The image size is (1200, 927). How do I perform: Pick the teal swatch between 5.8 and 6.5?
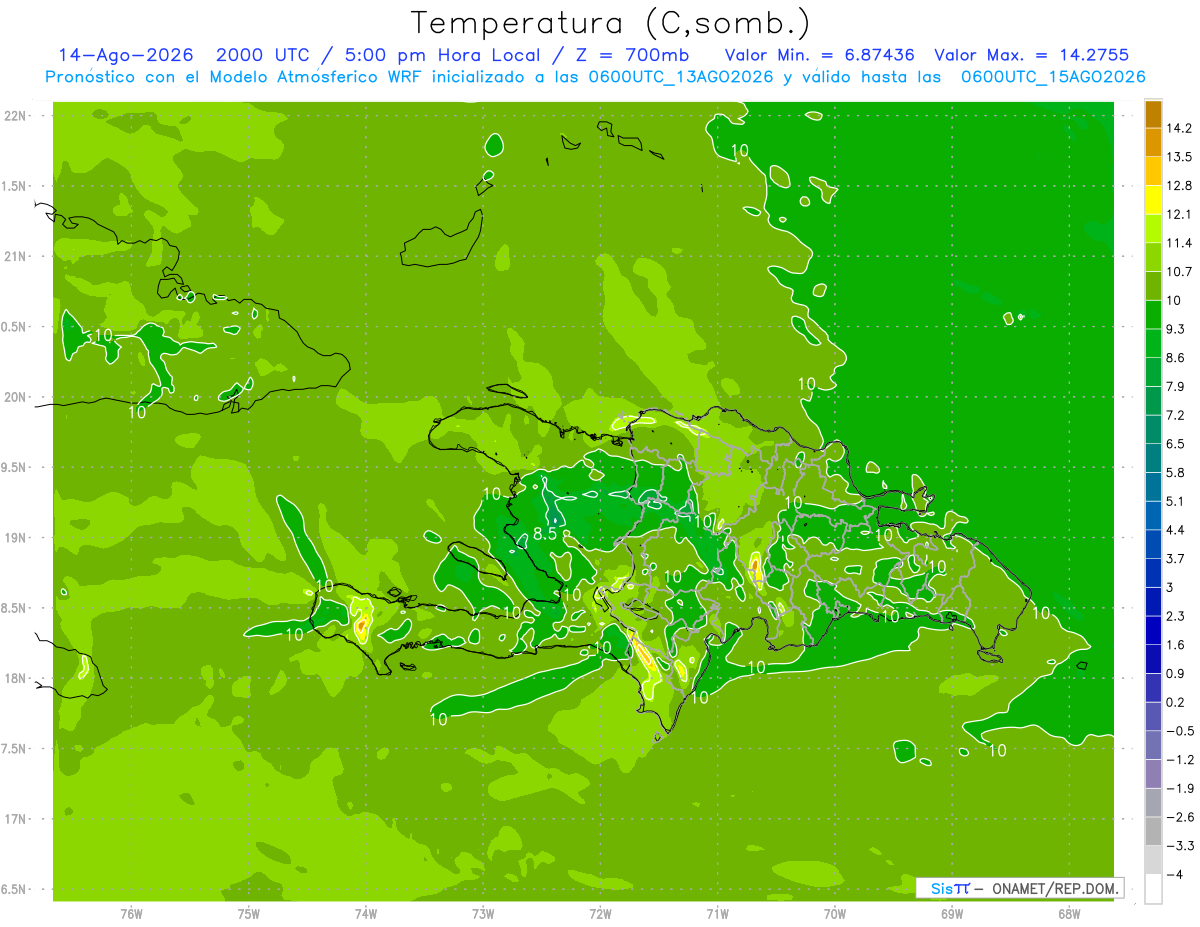tap(1153, 459)
